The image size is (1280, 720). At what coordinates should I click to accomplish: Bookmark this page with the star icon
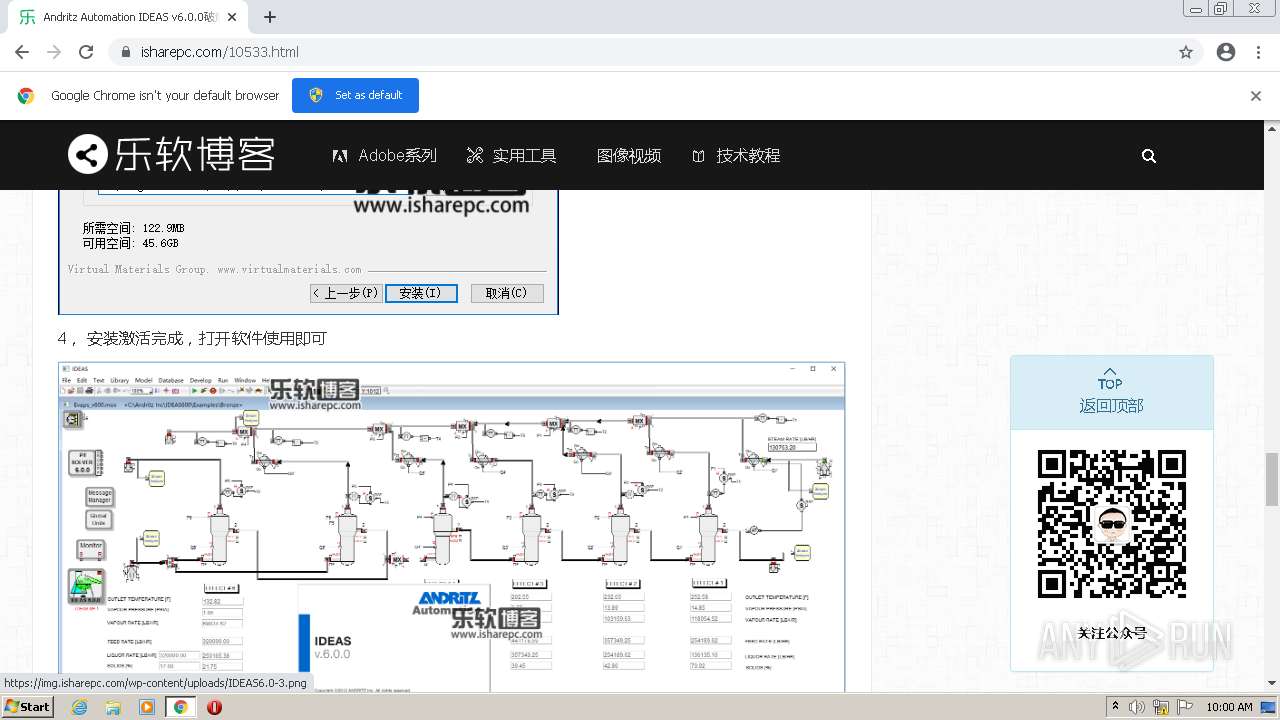click(1186, 52)
